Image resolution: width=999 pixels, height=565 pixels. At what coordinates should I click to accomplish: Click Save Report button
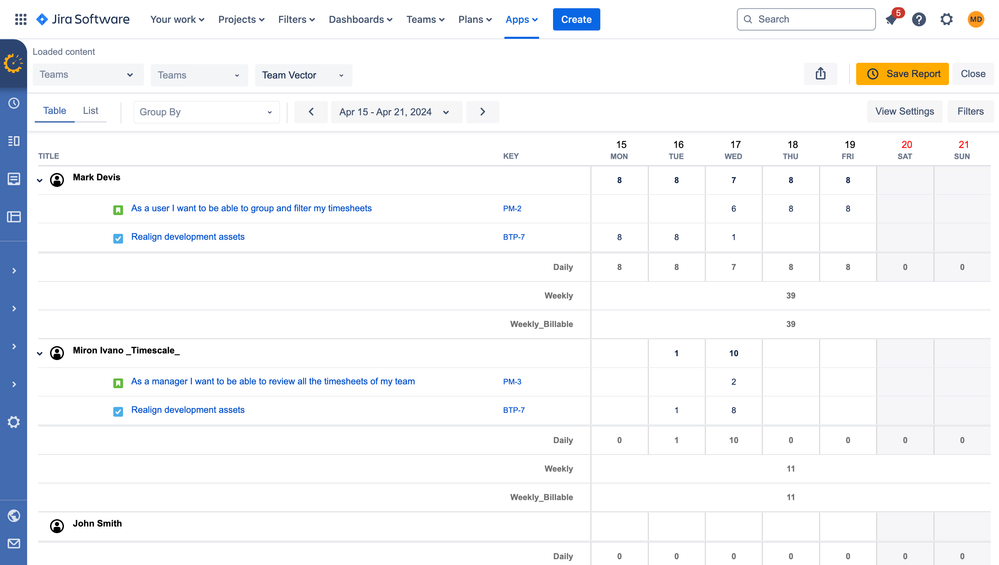click(x=902, y=74)
